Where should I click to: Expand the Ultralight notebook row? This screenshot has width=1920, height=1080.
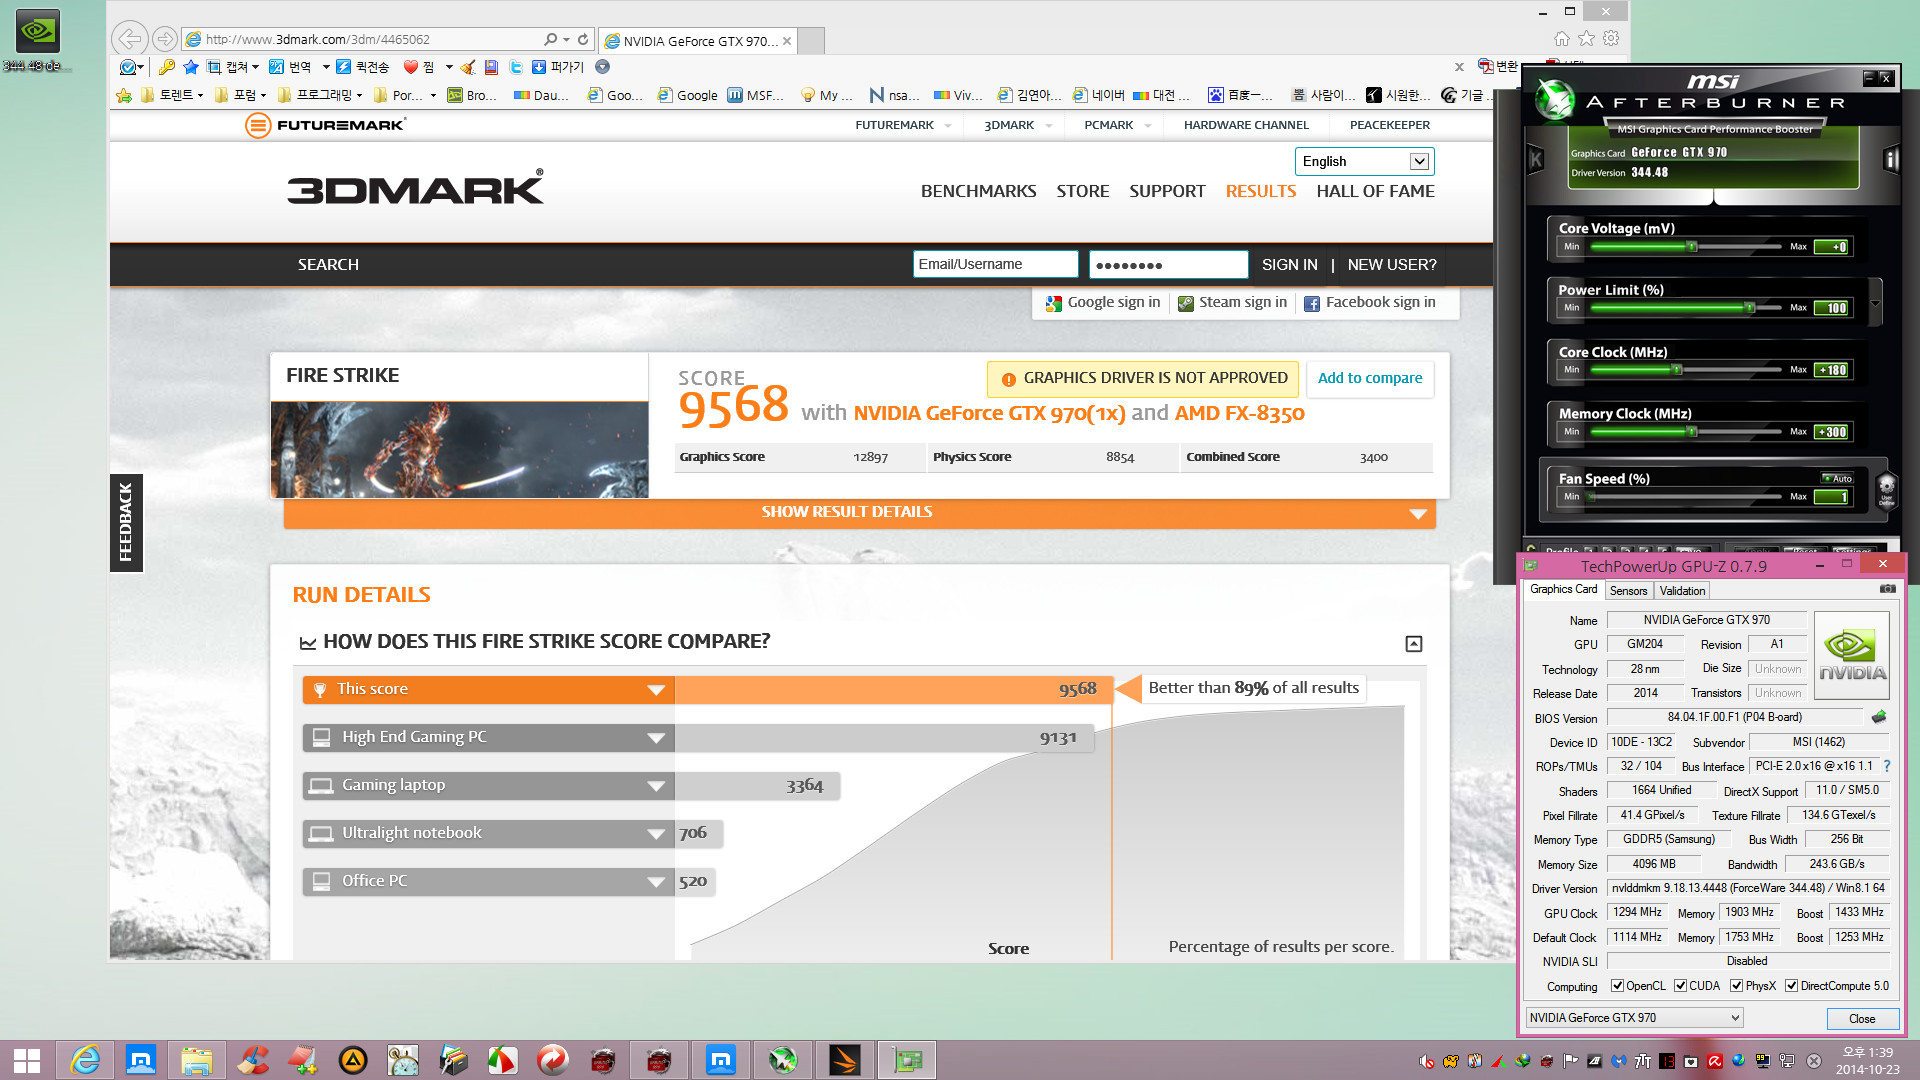coord(656,834)
